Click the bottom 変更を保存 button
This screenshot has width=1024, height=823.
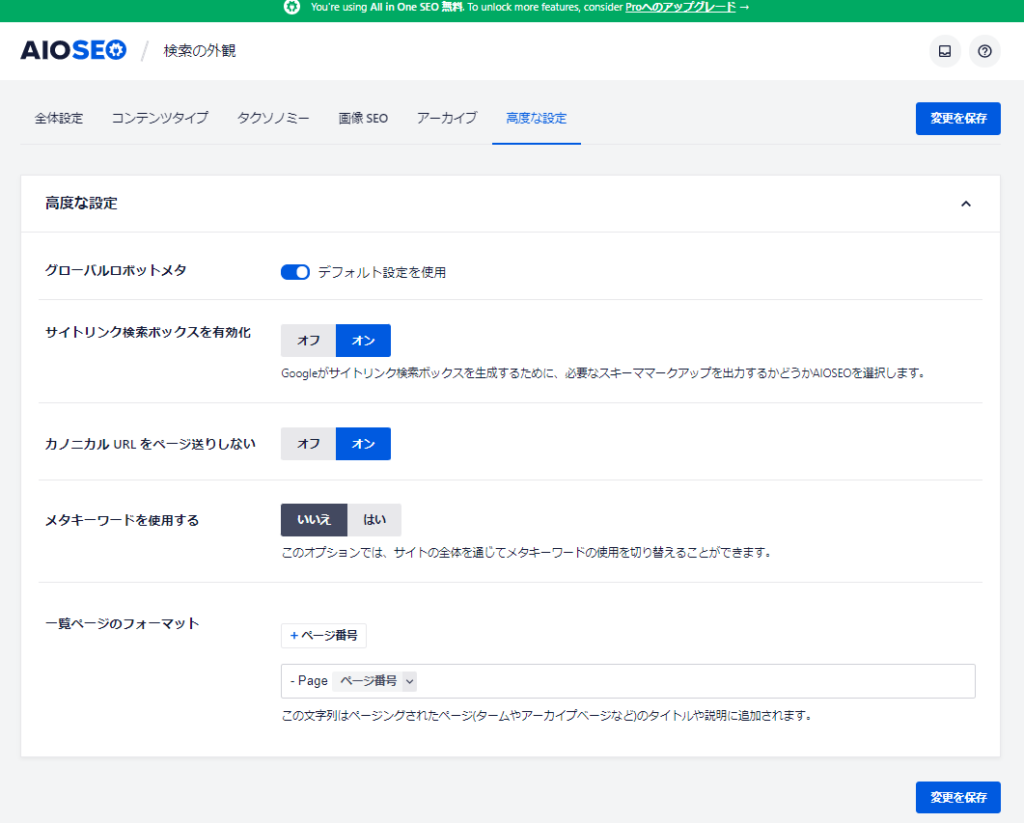(x=957, y=797)
